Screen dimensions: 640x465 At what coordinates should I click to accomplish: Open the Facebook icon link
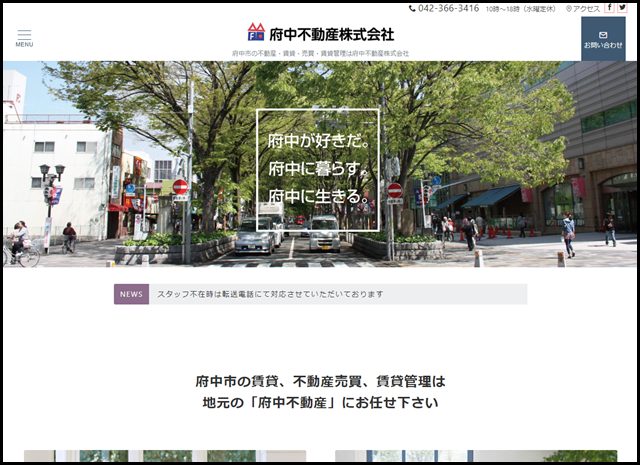pos(609,7)
